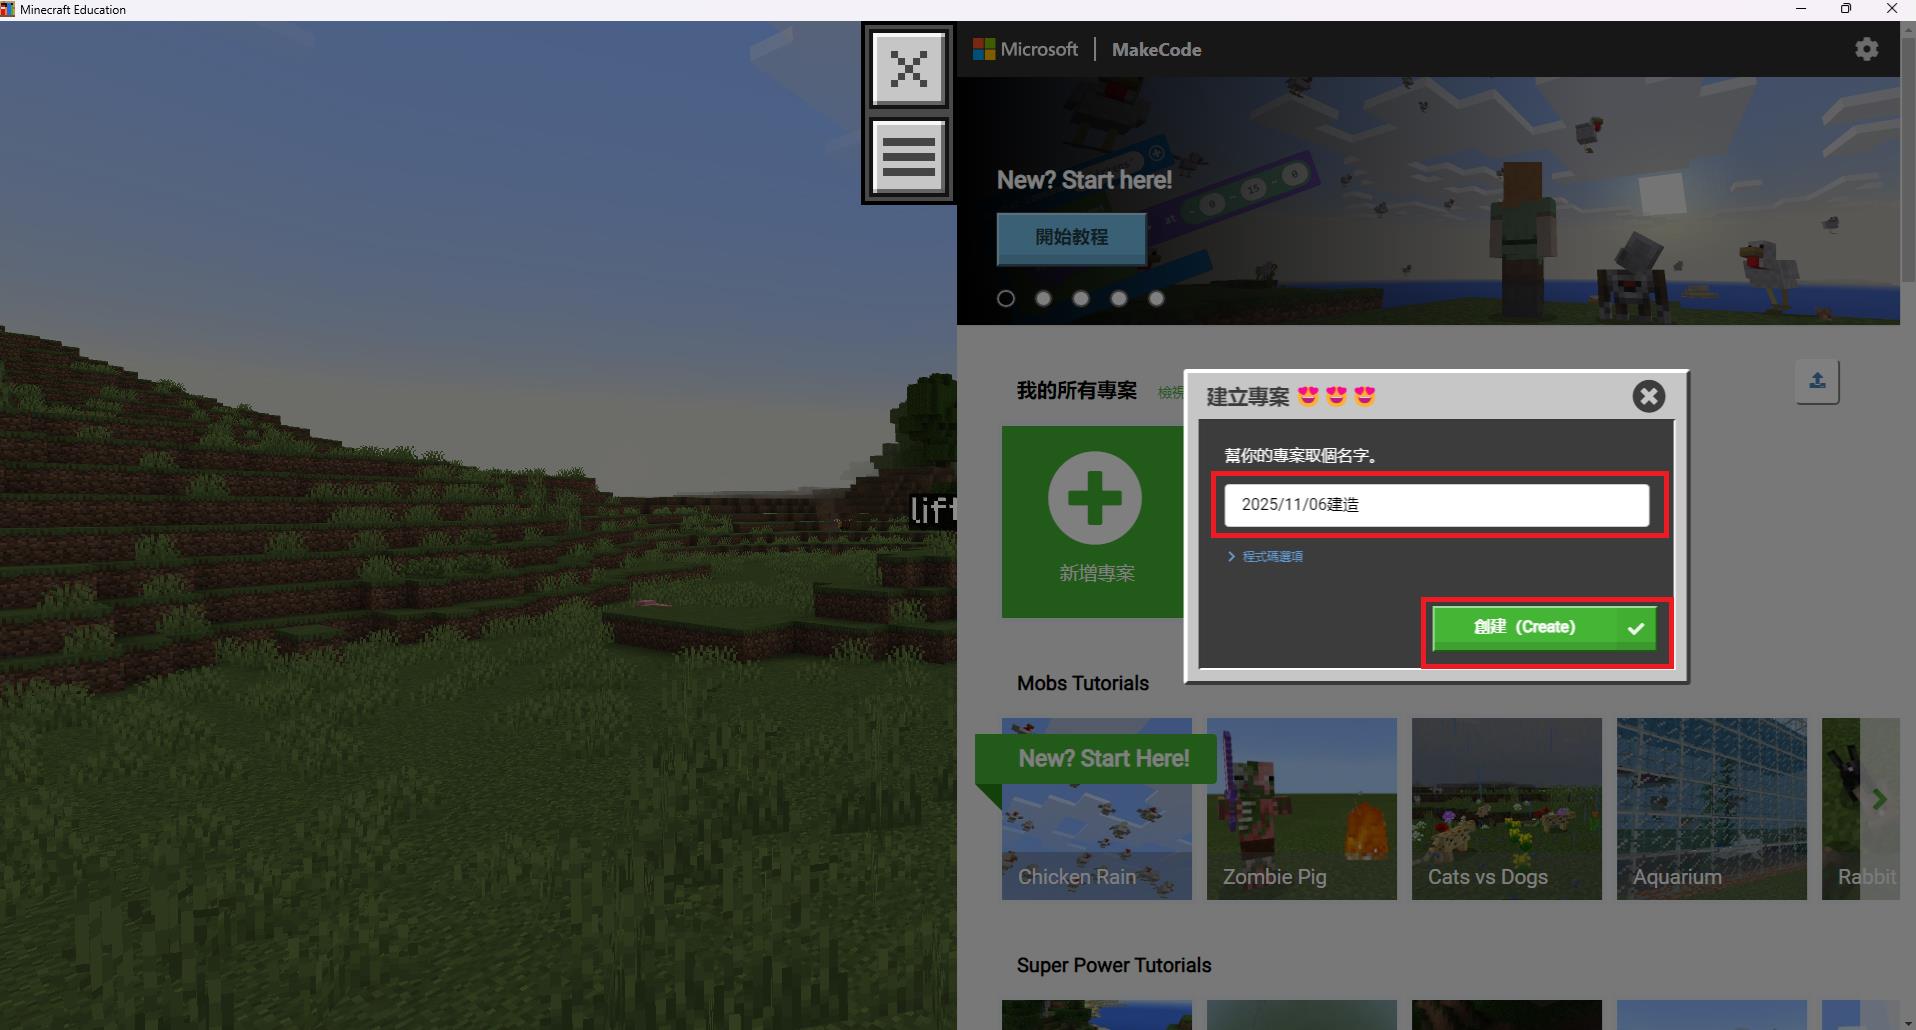Open the Cats vs Dogs tutorial
Viewport: 1916px width, 1030px height.
(1506, 808)
